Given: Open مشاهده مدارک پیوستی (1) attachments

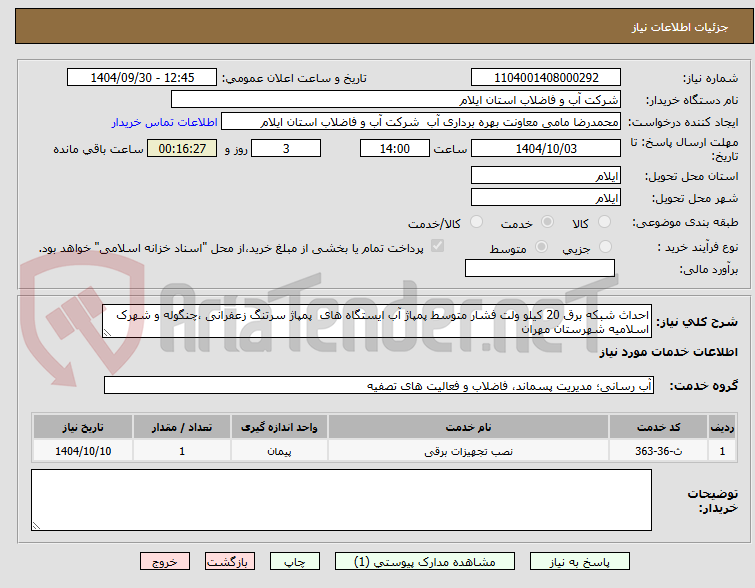Looking at the screenshot, I should coord(425,562).
